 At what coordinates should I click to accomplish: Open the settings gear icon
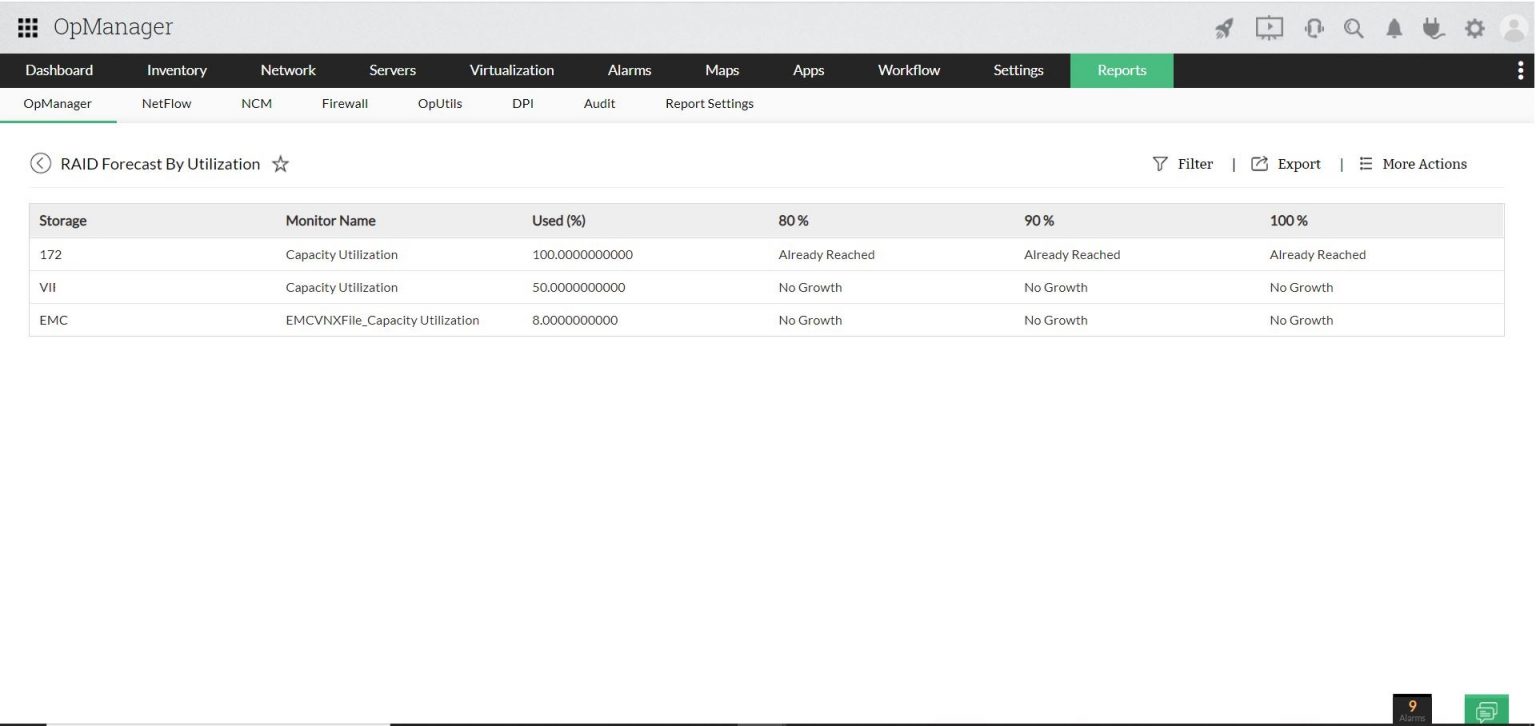tap(1475, 28)
